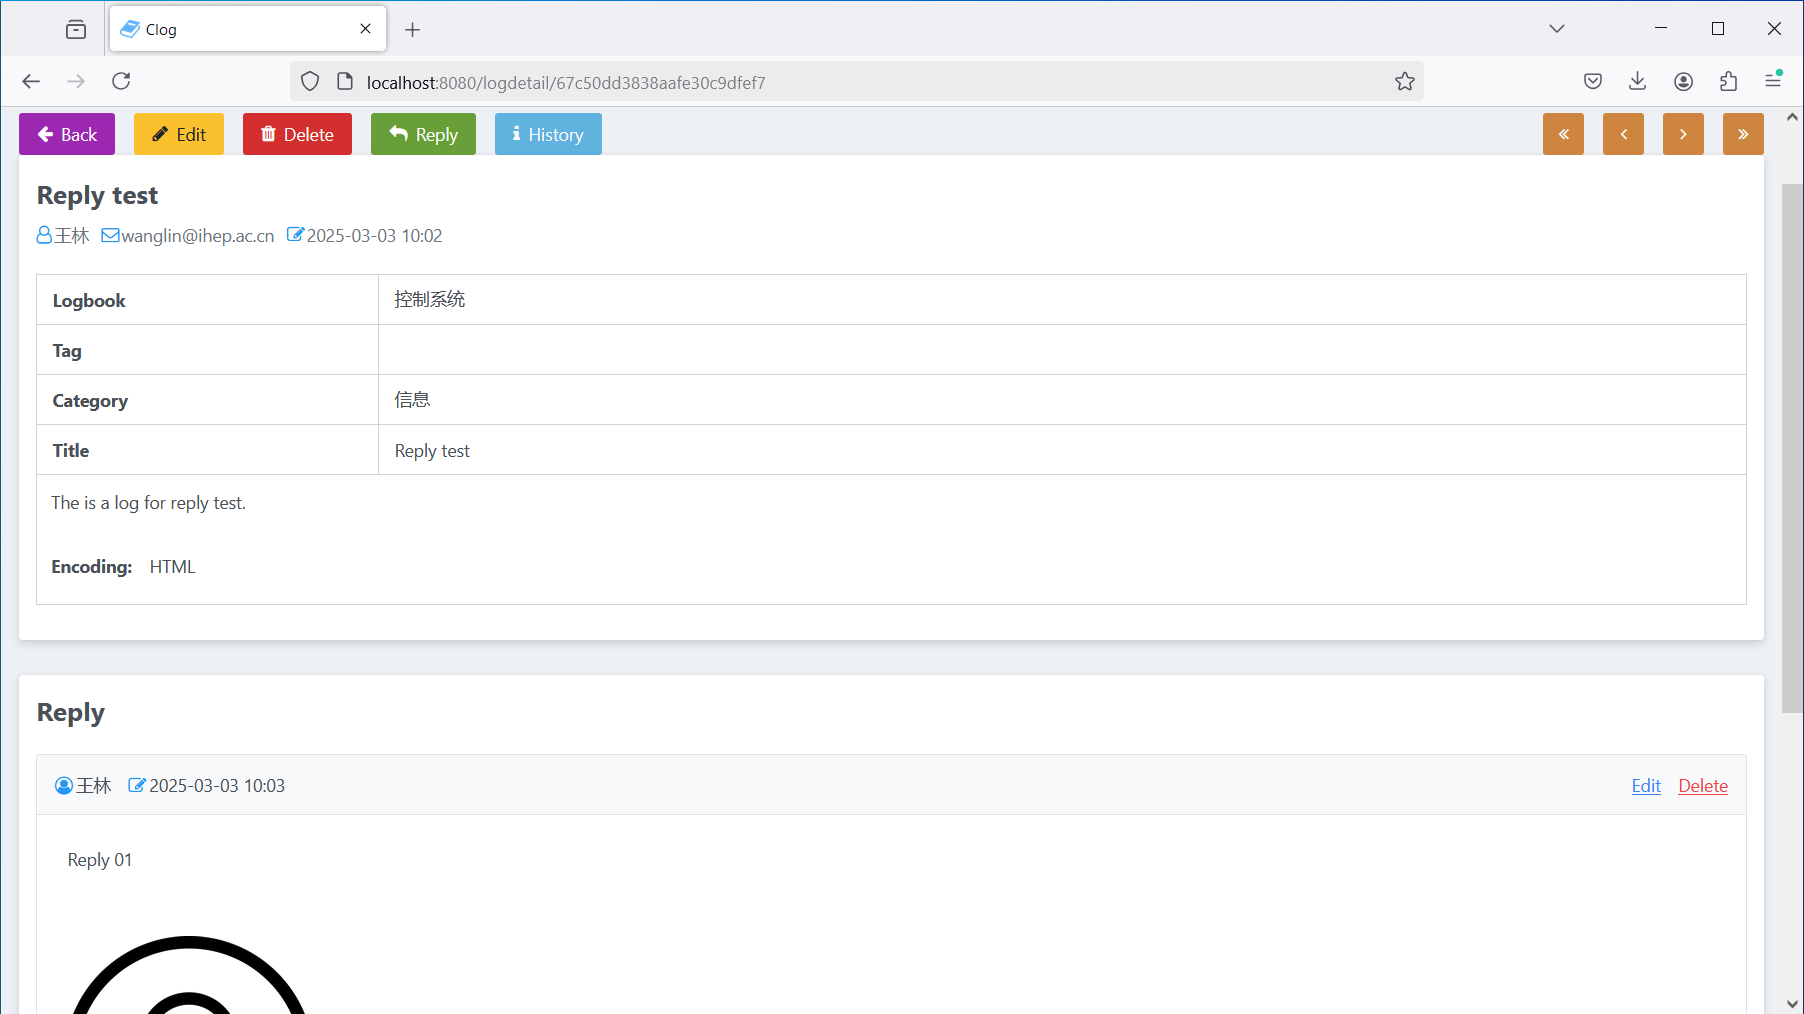1804x1014 pixels.
Task: Open Firefox application menu
Action: (1773, 81)
